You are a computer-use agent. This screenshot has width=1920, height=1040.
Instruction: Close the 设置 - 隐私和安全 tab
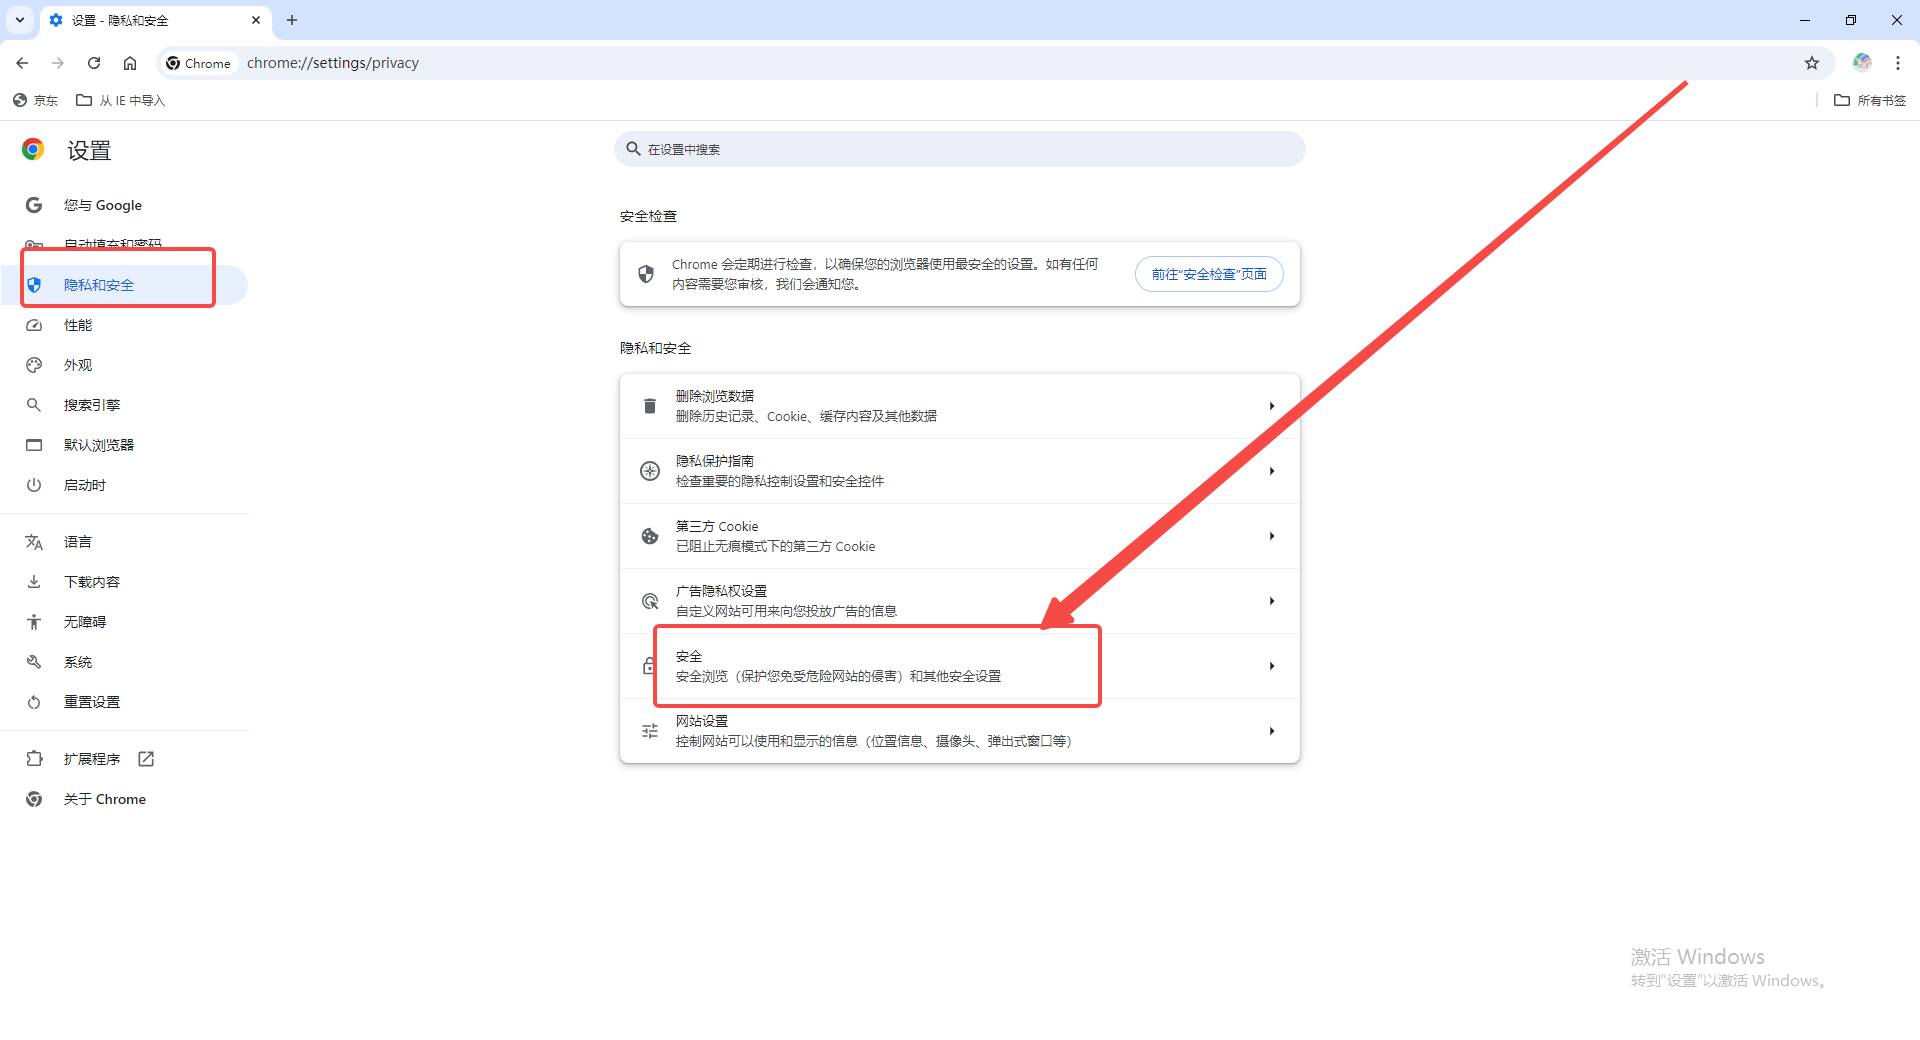[x=256, y=20]
